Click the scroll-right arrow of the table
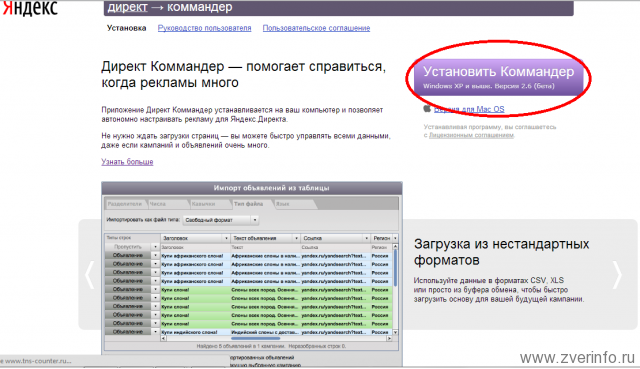640x369 pixels. click(389, 338)
